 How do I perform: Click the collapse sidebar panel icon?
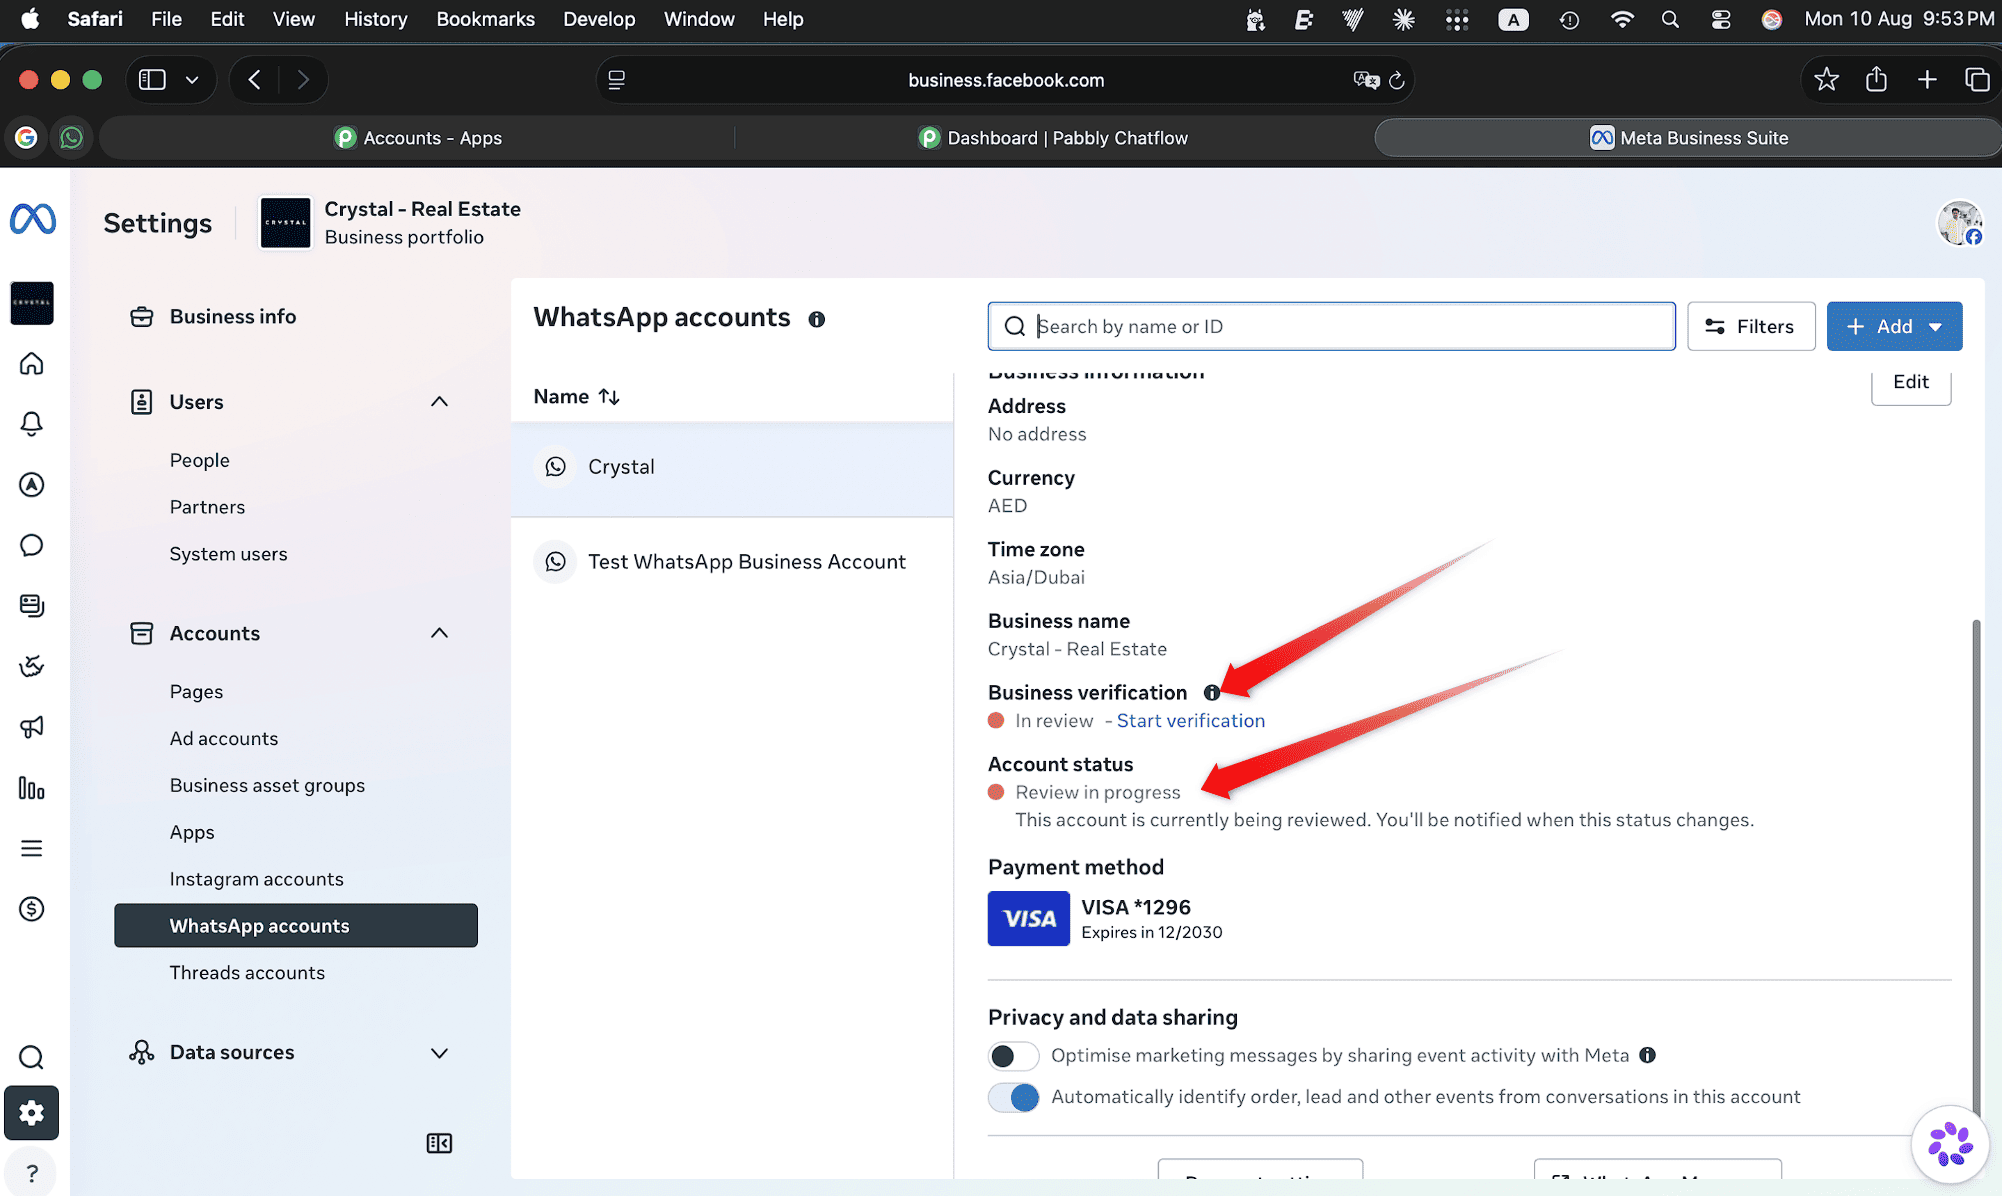[x=439, y=1143]
